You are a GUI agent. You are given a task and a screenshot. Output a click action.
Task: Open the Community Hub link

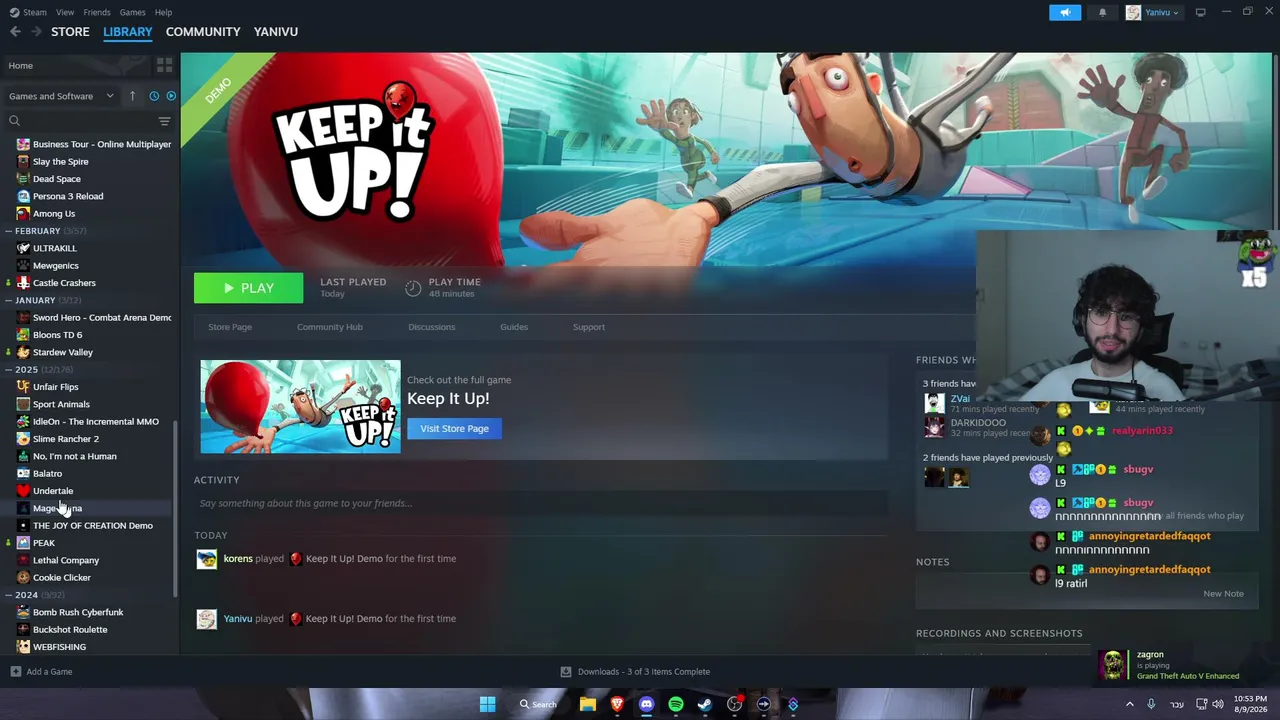(x=330, y=327)
